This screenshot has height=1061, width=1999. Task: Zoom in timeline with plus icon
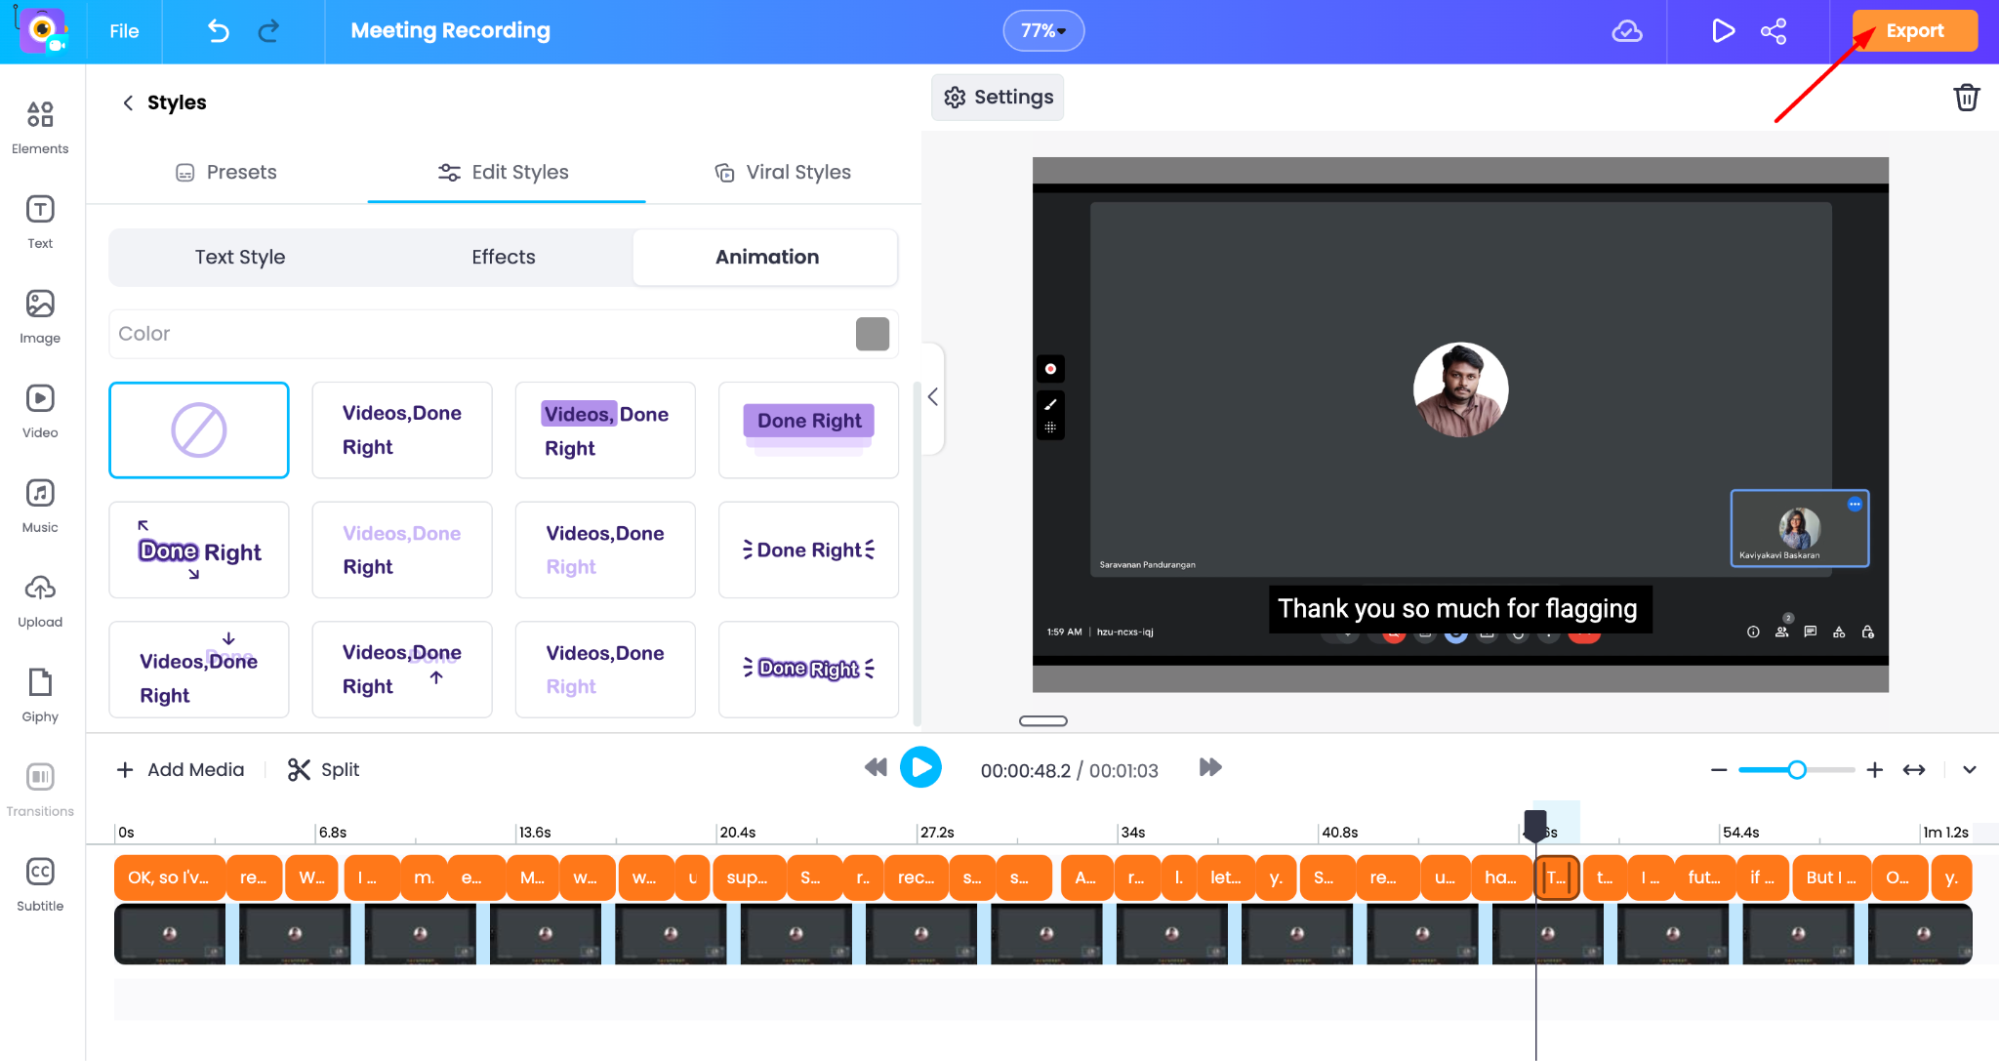tap(1875, 769)
